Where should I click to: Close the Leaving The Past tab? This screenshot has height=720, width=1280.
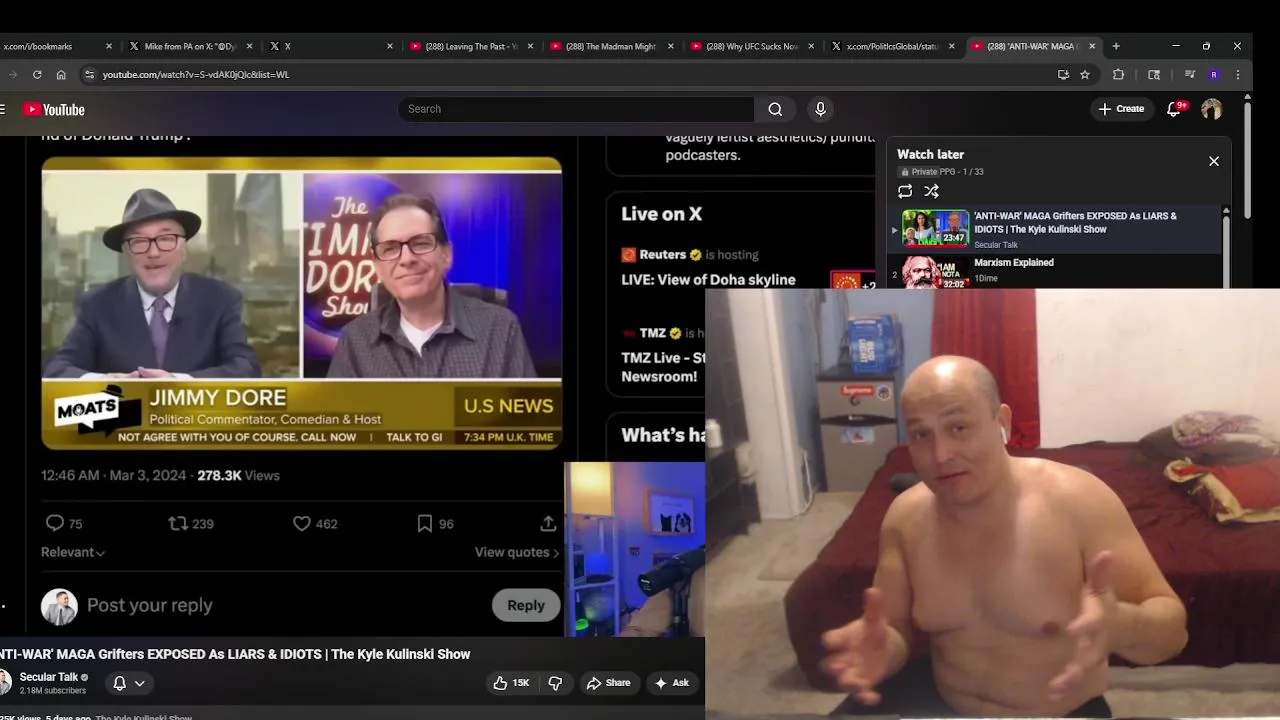click(x=530, y=46)
